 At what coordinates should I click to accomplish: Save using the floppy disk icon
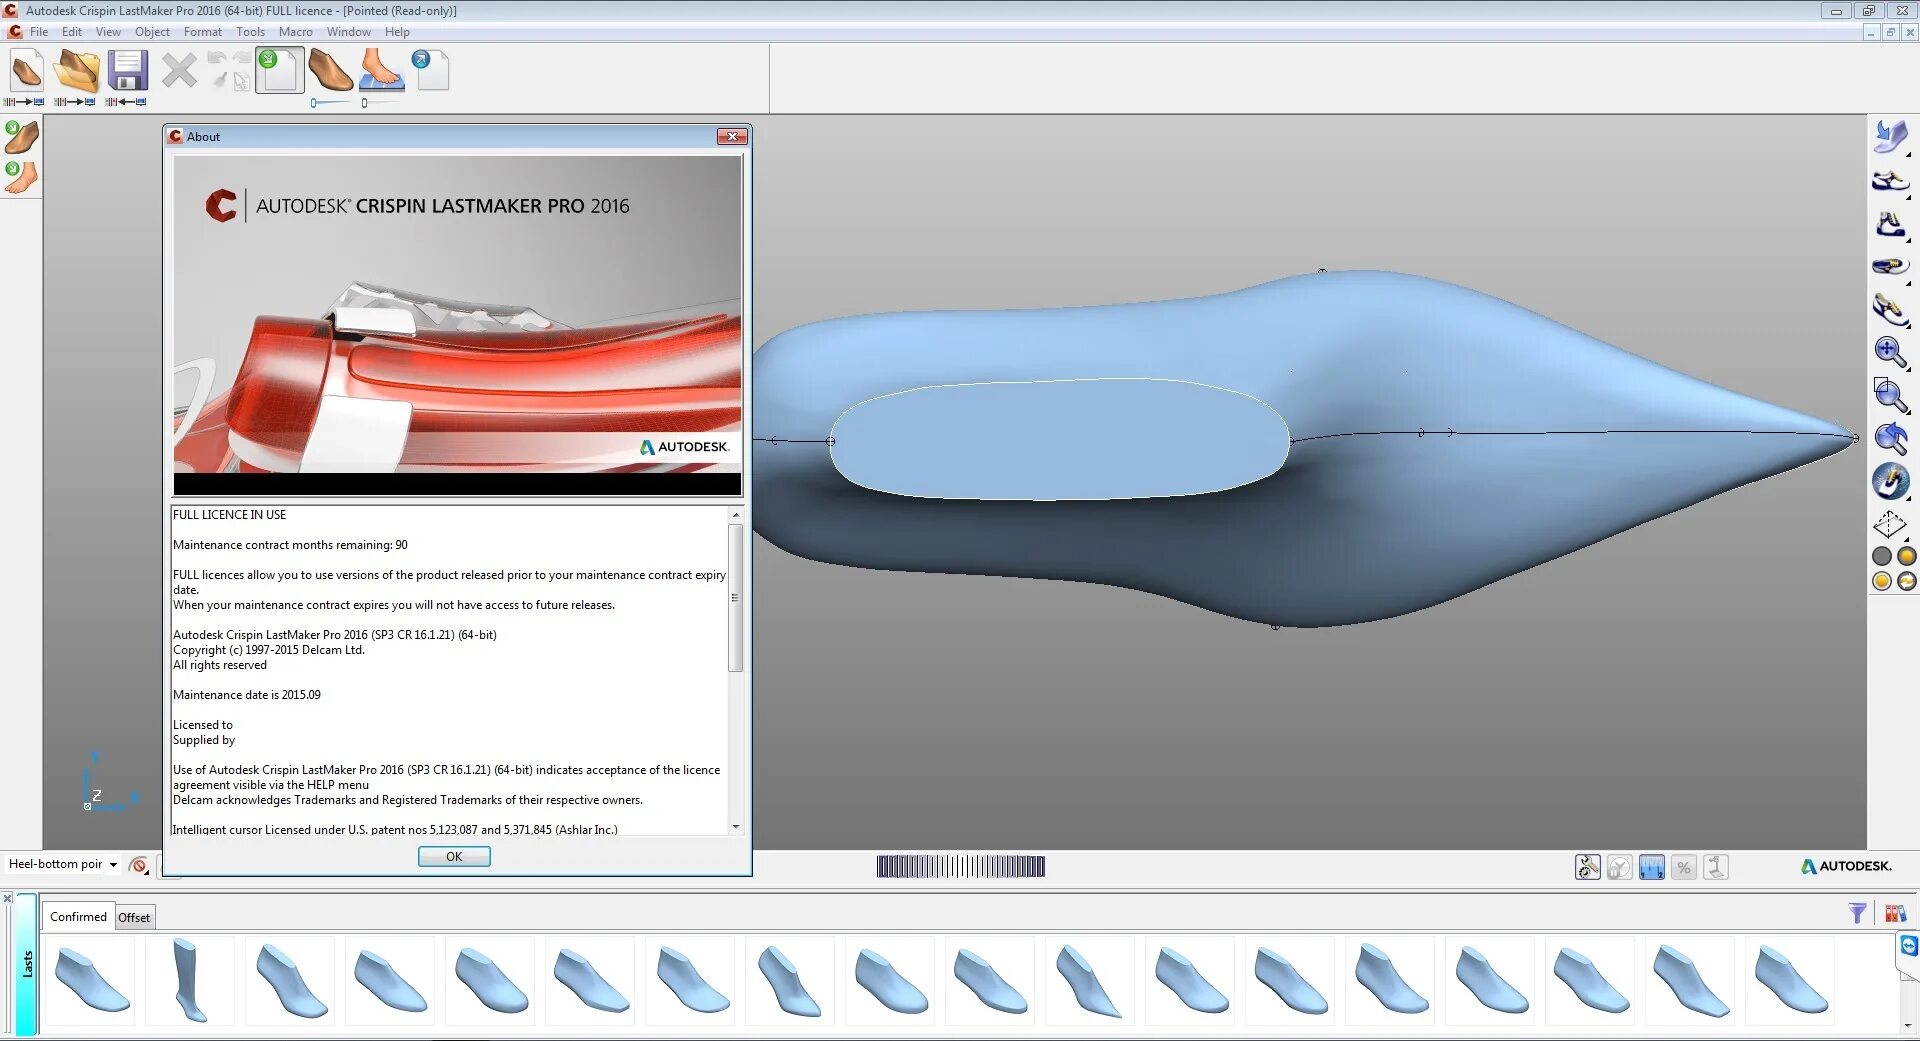click(127, 71)
